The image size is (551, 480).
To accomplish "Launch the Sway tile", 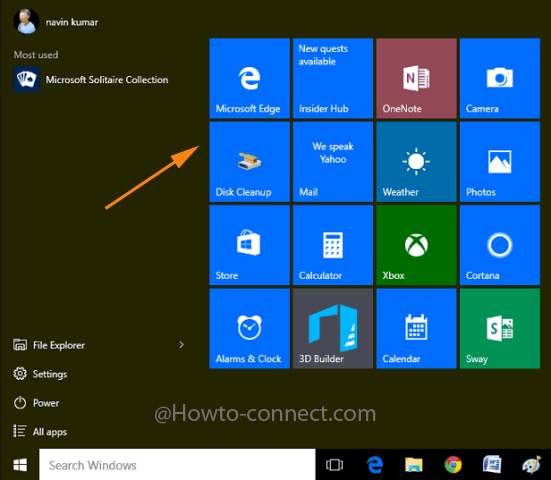I will click(500, 329).
